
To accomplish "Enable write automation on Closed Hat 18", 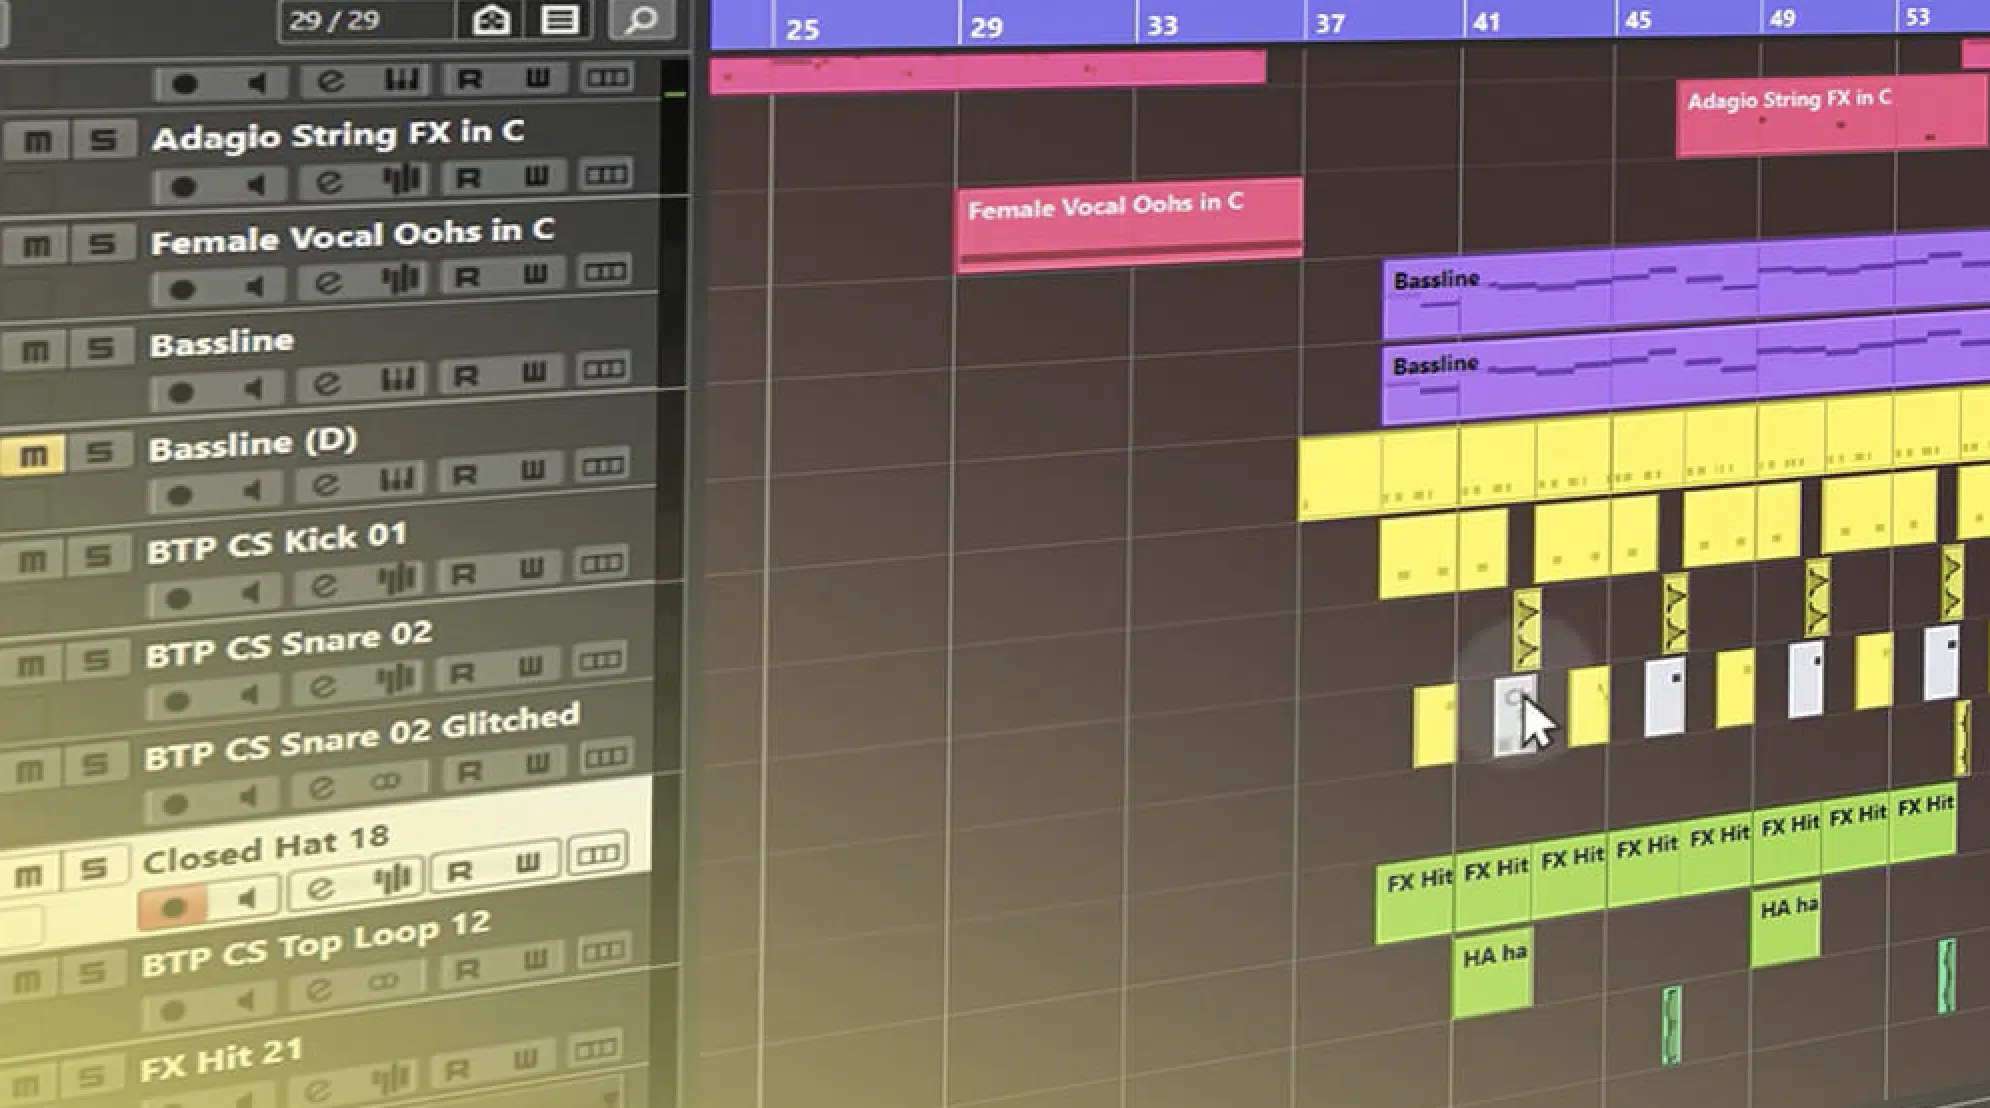I will click(x=527, y=862).
